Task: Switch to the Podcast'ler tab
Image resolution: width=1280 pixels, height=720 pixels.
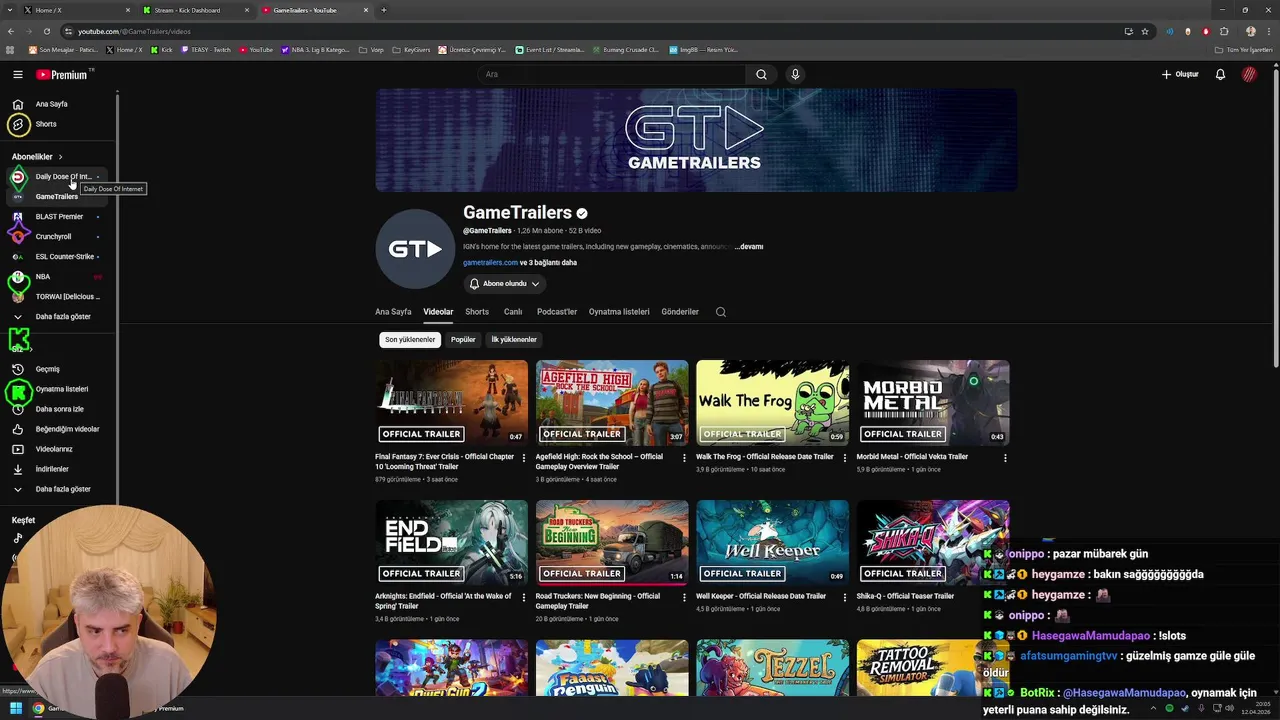Action: [557, 312]
